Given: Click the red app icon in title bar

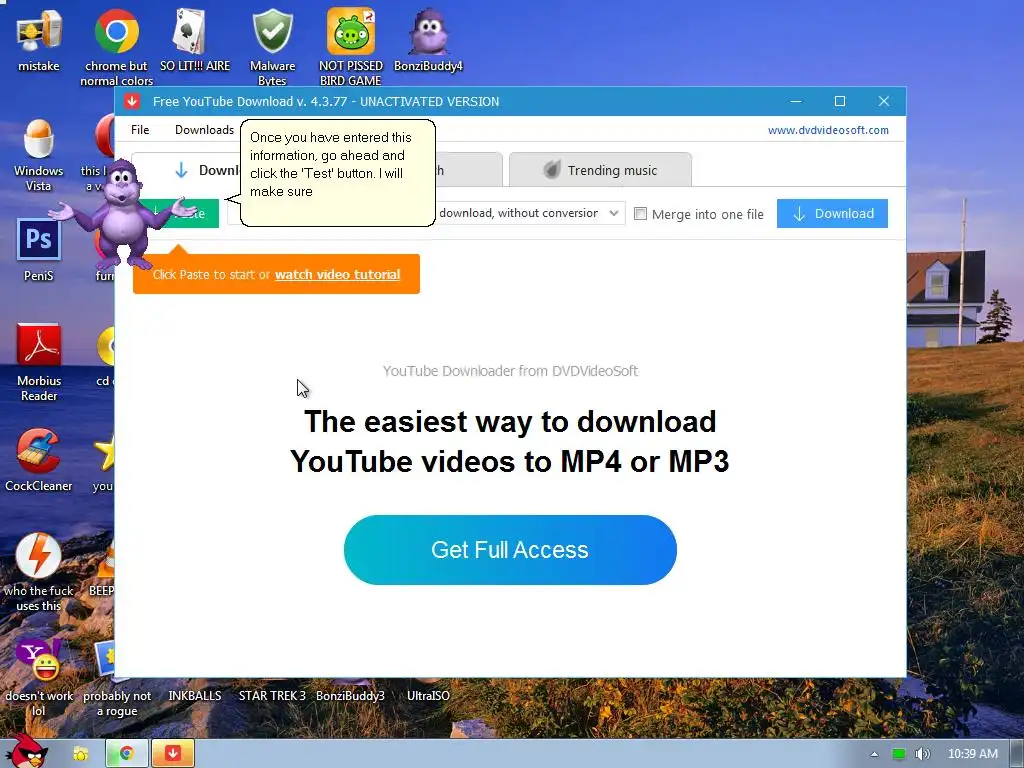Looking at the screenshot, I should click(x=132, y=101).
